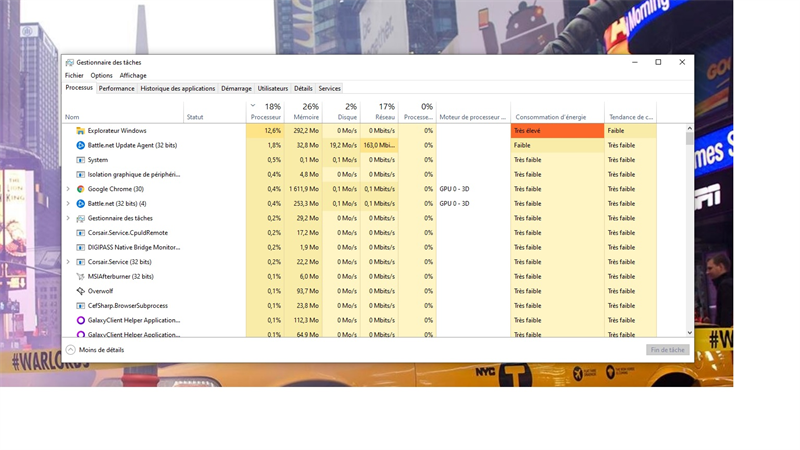Image resolution: width=800 pixels, height=450 pixels.
Task: Click the Overwolf process icon
Action: point(80,291)
